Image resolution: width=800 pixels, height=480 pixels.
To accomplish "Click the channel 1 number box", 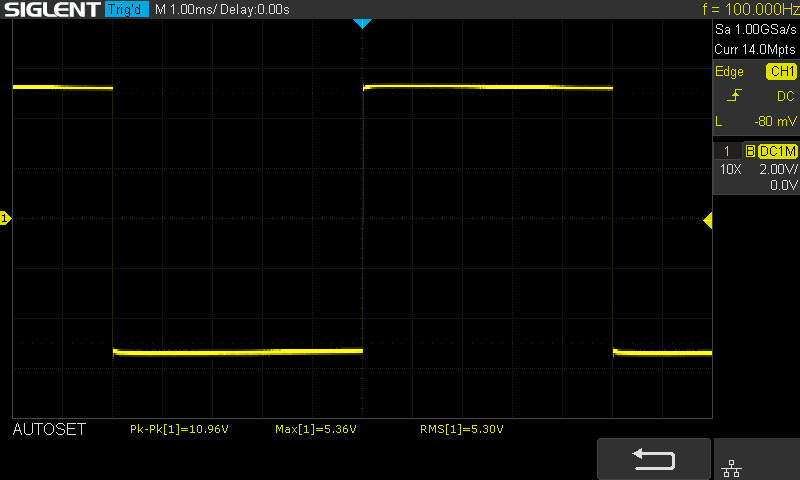I will click(727, 151).
